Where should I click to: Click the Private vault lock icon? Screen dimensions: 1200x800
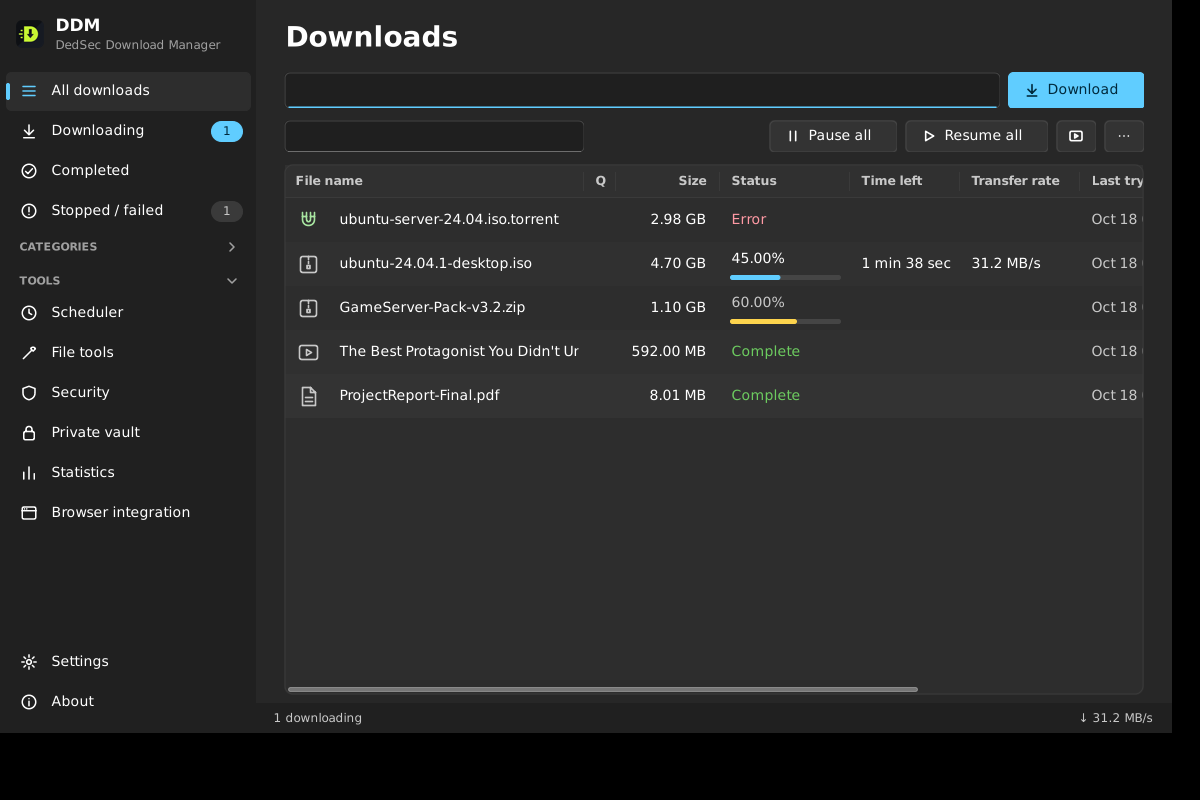pos(29,433)
